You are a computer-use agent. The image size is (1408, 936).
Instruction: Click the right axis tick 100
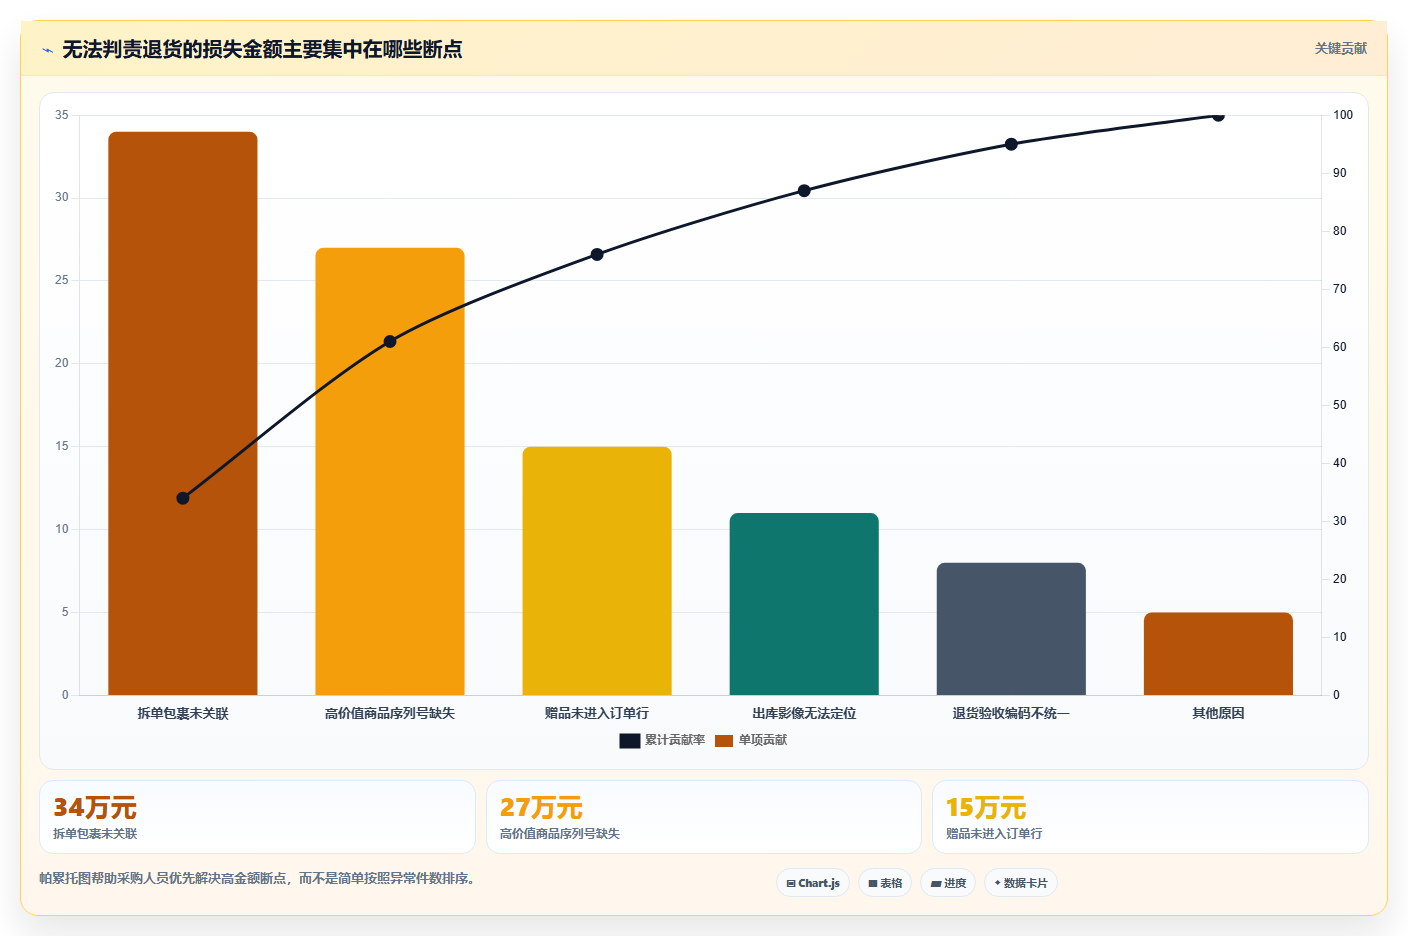click(1343, 115)
